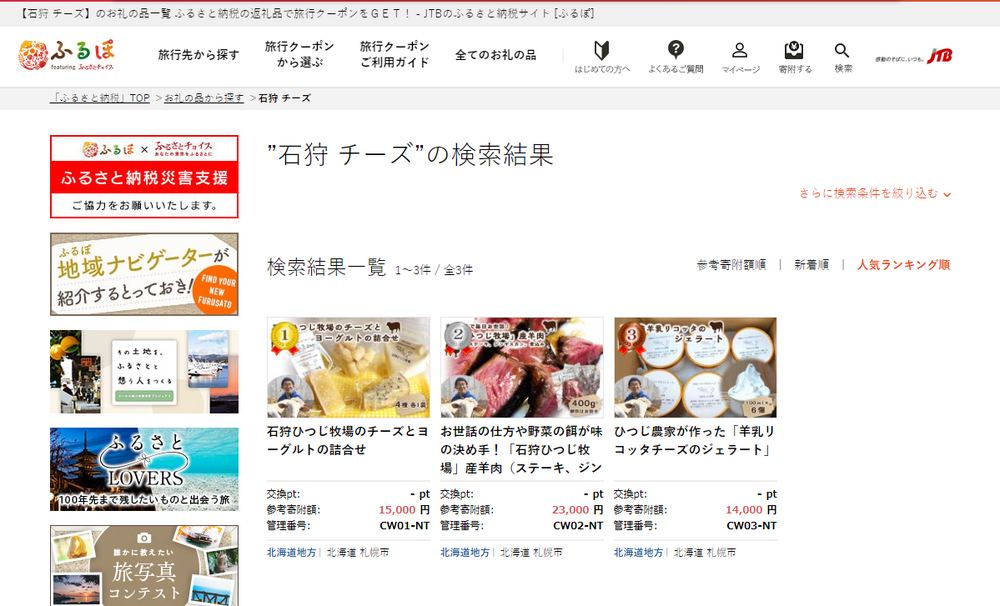This screenshot has height=606, width=1000.
Task: Expand さらに検索条件を絞り込む filter options
Action: pos(874,193)
